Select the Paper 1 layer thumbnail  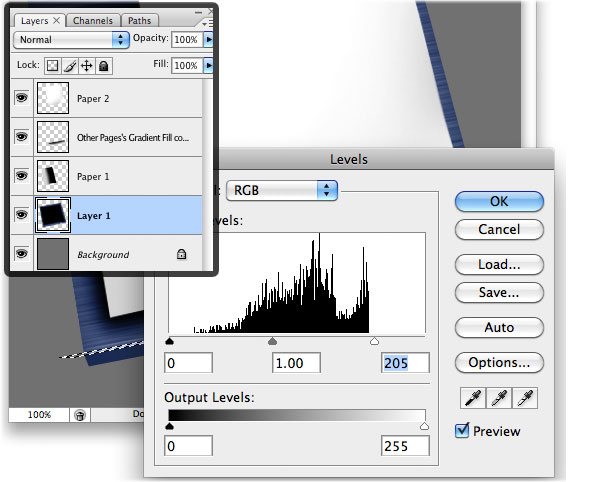point(53,176)
